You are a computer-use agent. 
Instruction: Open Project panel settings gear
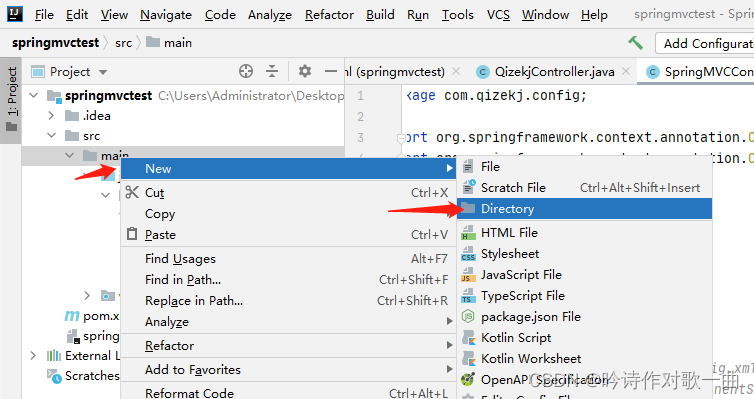click(x=305, y=72)
